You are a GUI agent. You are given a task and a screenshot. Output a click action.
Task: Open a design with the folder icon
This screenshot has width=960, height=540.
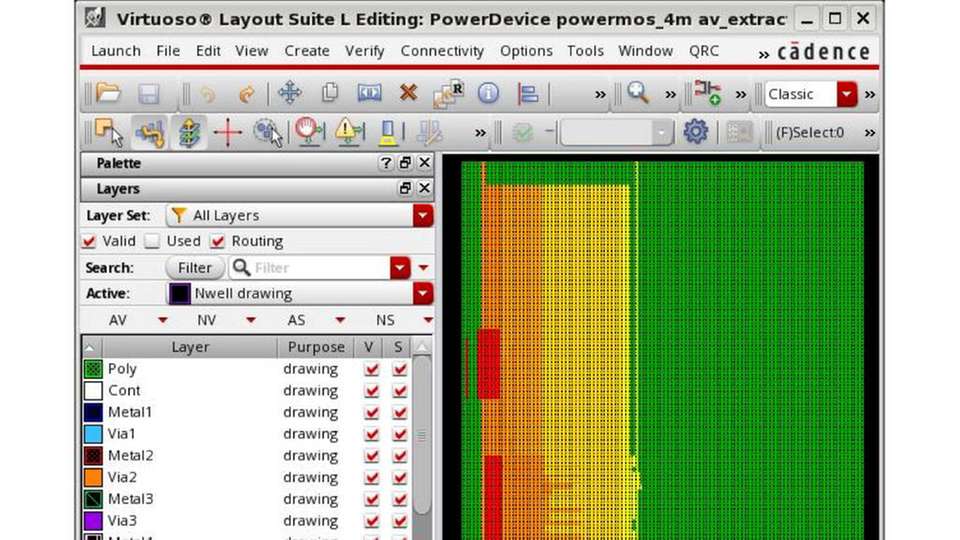[x=108, y=94]
